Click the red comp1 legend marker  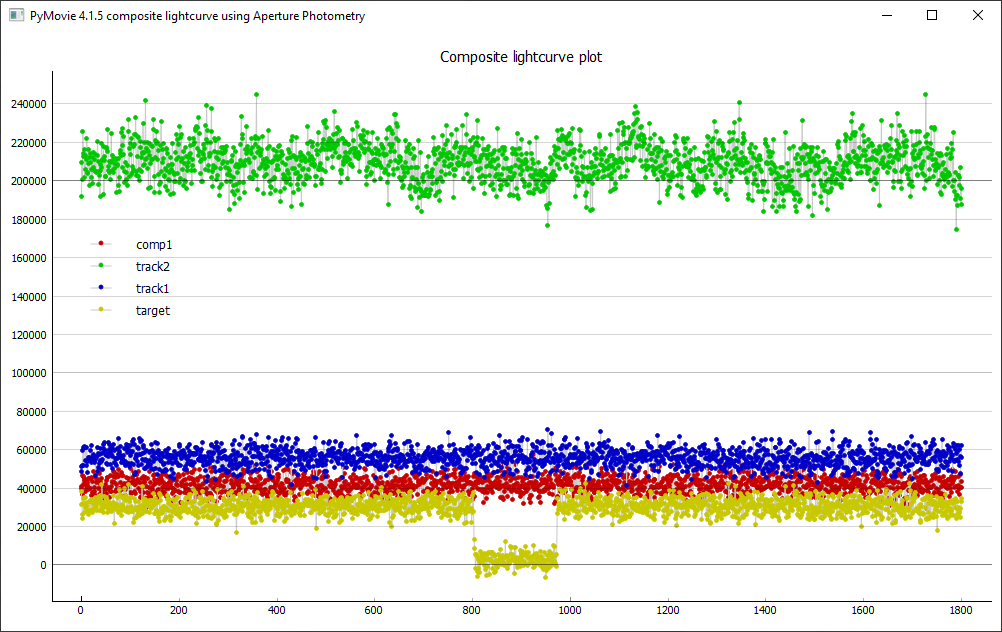[x=101, y=244]
